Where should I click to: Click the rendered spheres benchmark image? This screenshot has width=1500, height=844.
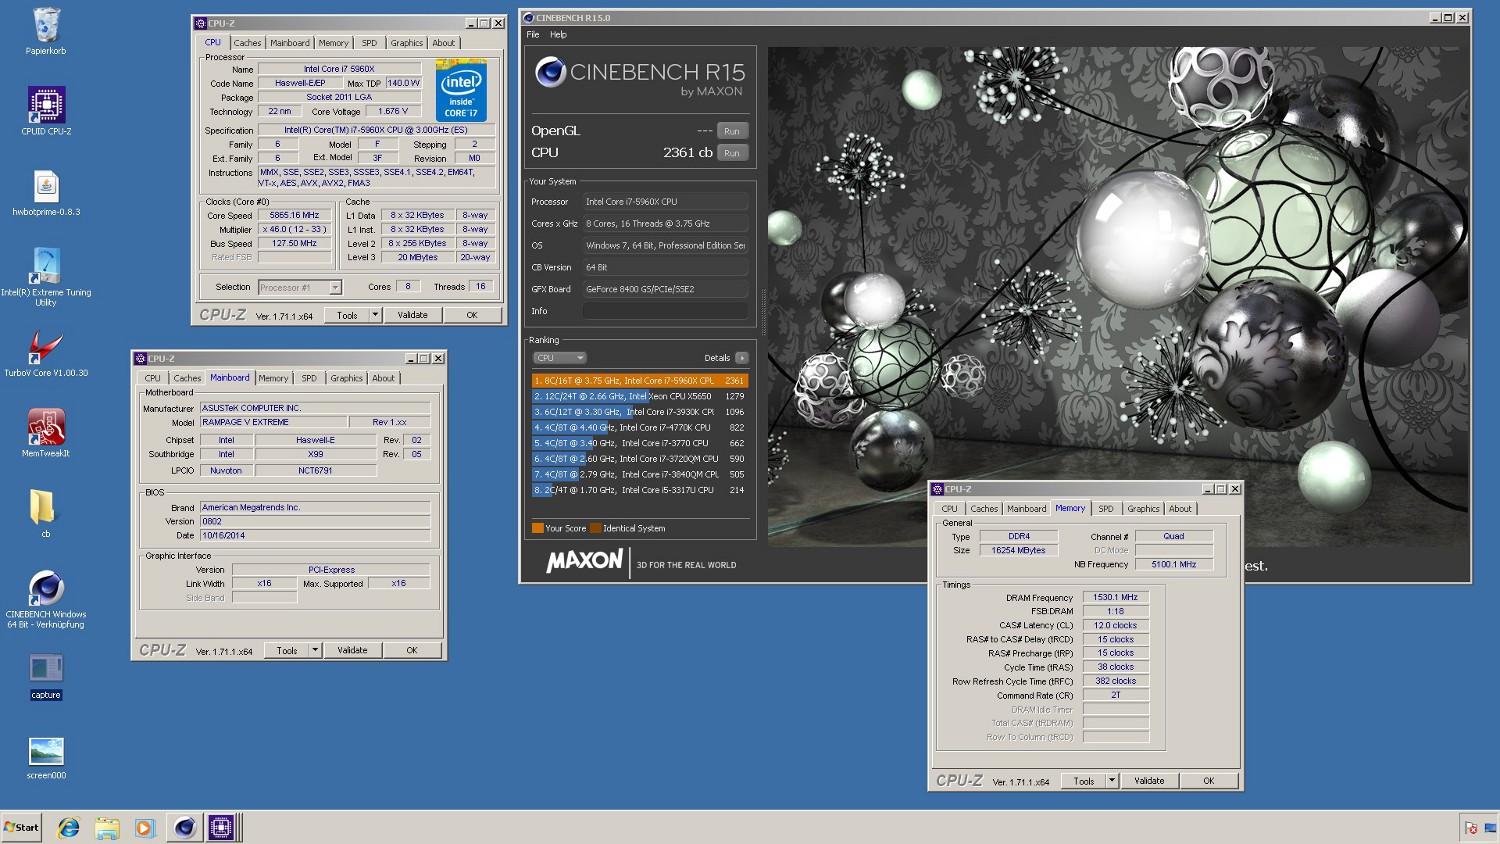pos(1118,296)
